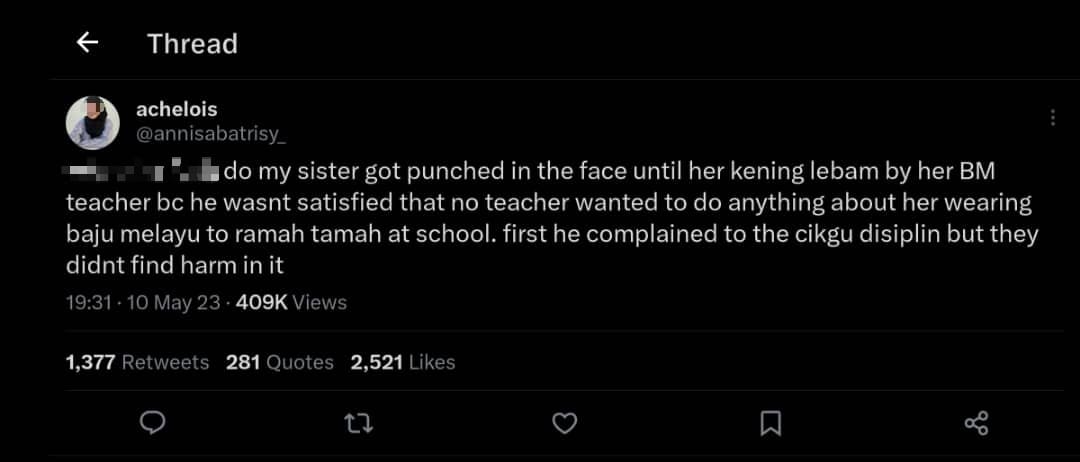The width and height of the screenshot is (1080, 462).
Task: See who gave the 2,521 Likes
Action: [403, 362]
